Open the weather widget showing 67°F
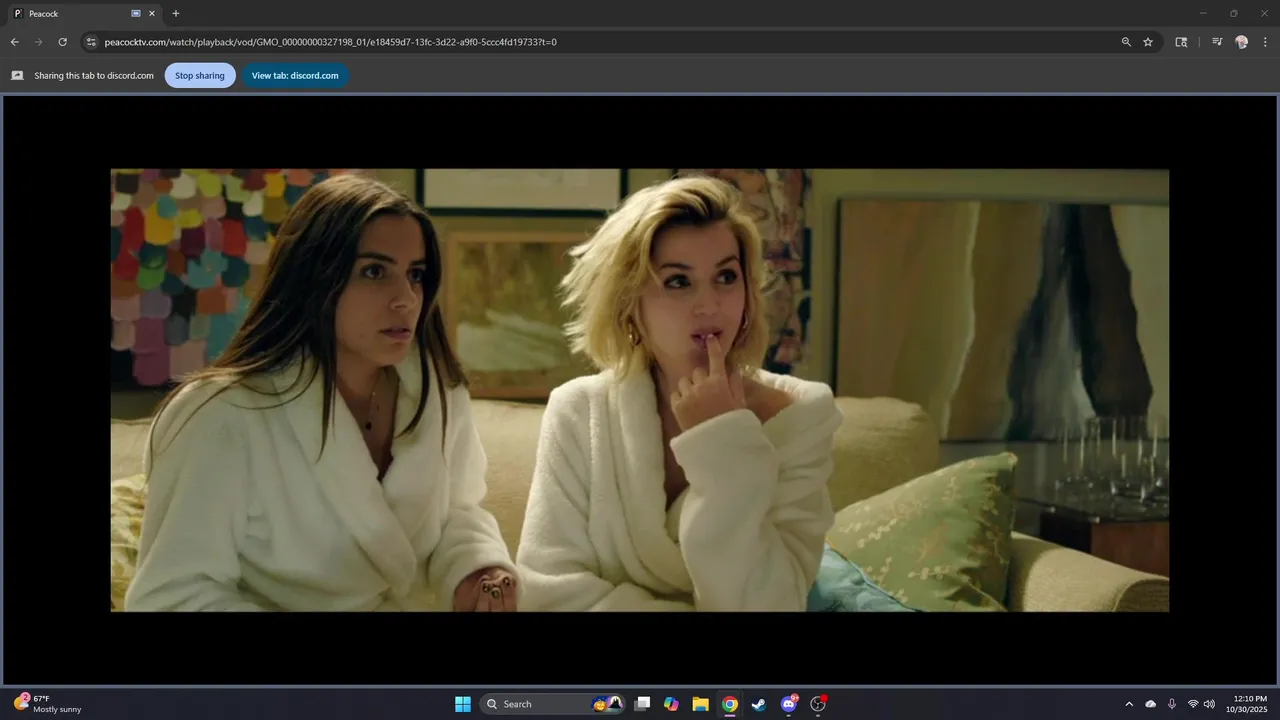 [x=48, y=704]
